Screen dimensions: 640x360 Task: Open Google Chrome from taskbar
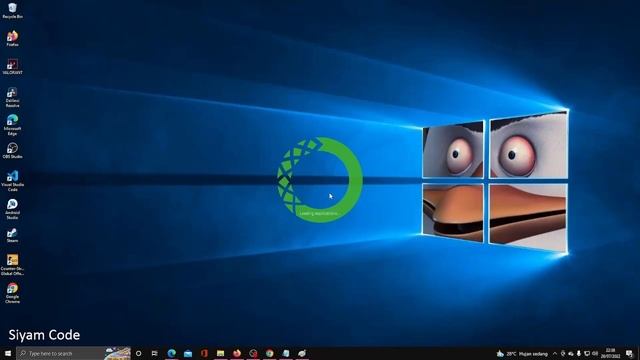pos(269,353)
